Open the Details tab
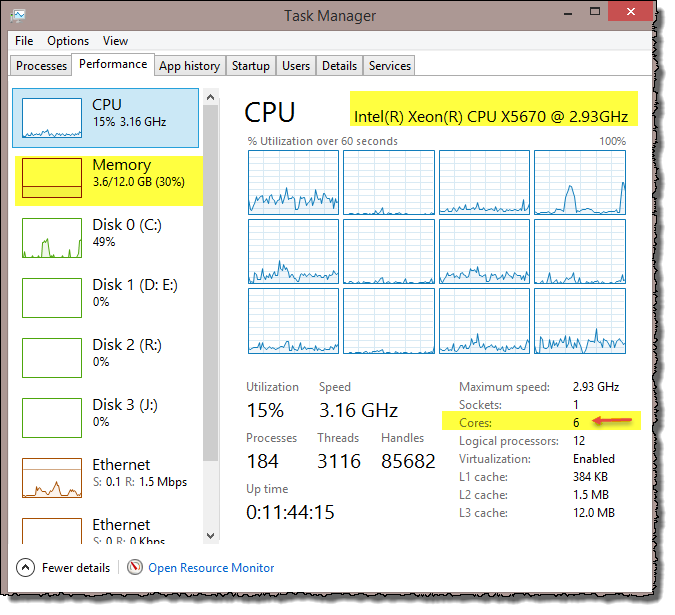Screen dimensions: 675x615 point(339,66)
